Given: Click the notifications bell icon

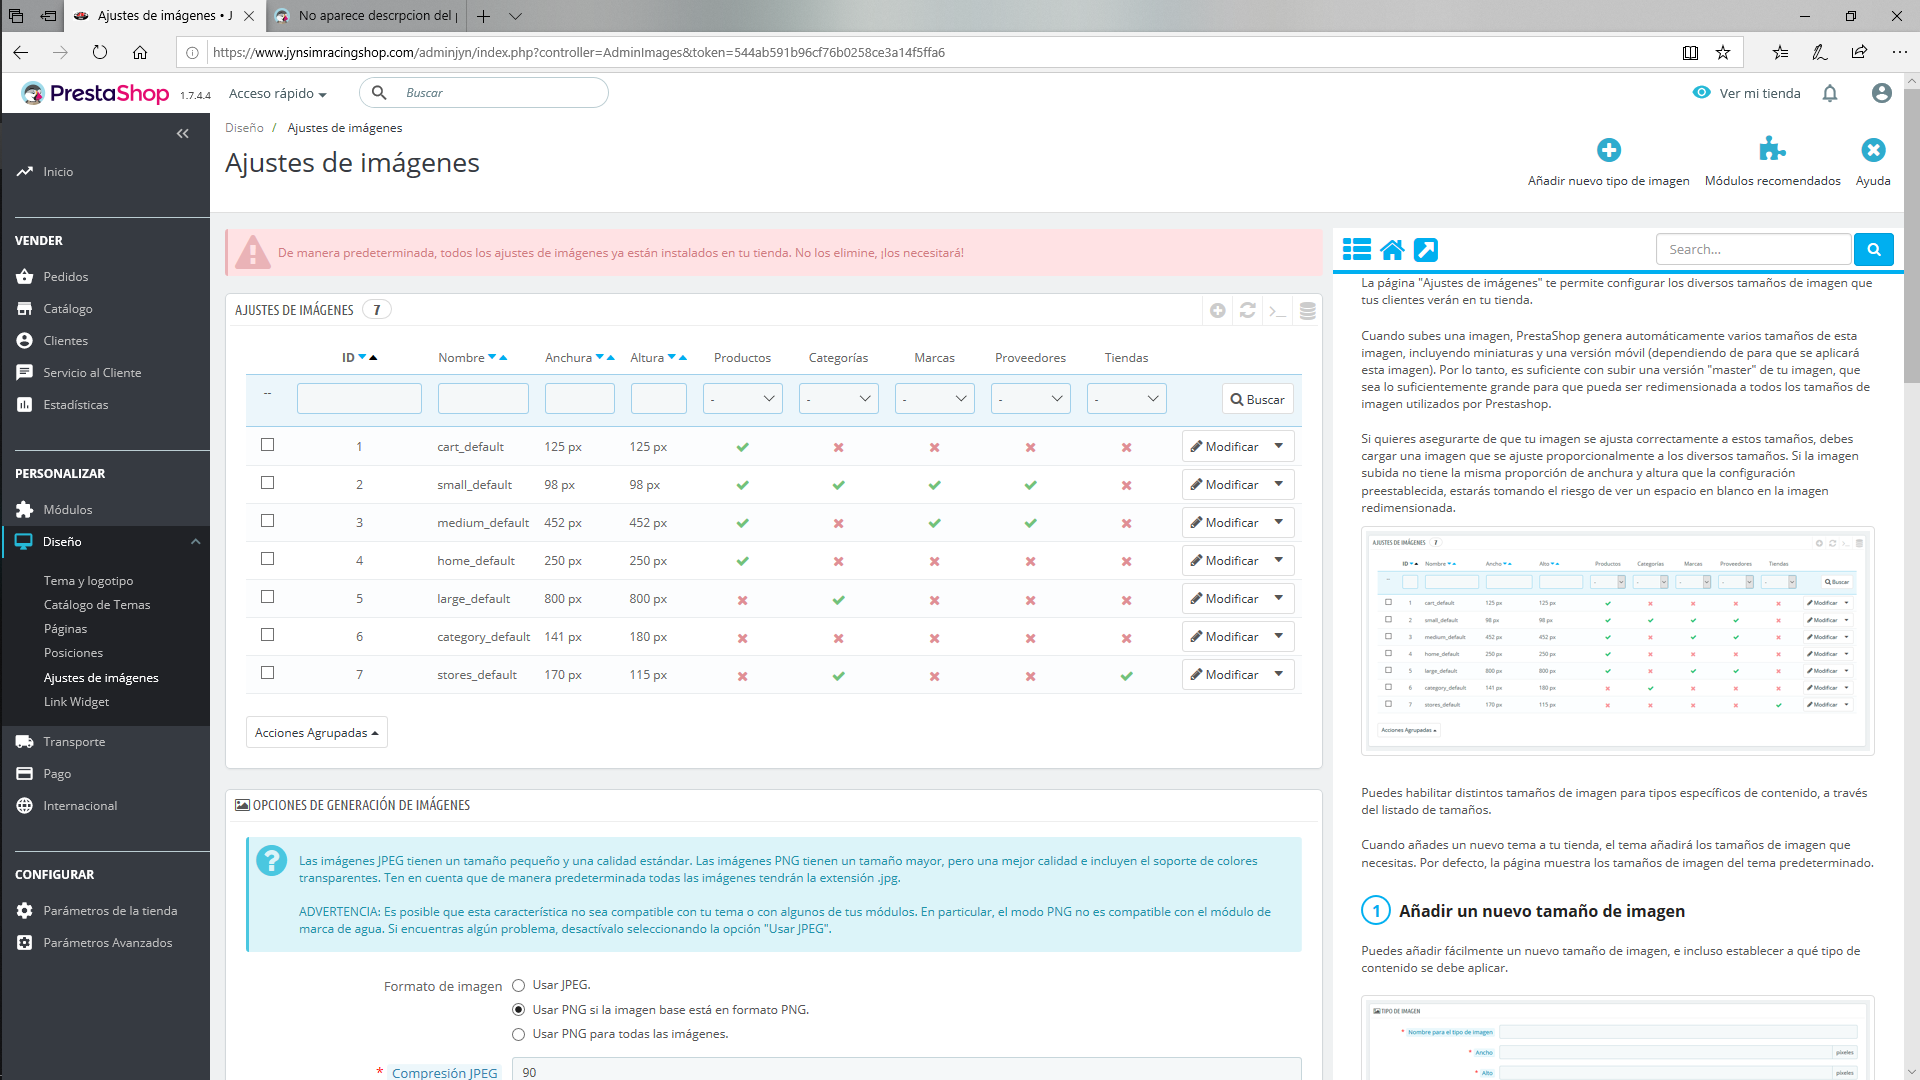Looking at the screenshot, I should tap(1830, 93).
